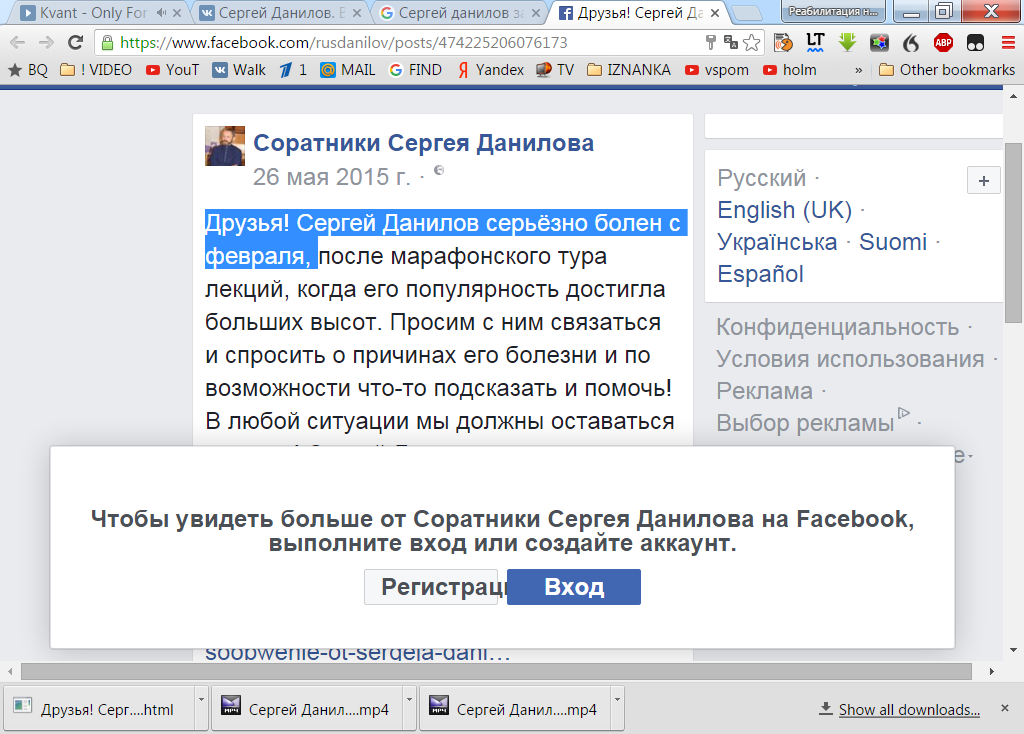Image resolution: width=1024 pixels, height=734 pixels.
Task: Open the LanguageTool LT extension
Action: (x=815, y=43)
